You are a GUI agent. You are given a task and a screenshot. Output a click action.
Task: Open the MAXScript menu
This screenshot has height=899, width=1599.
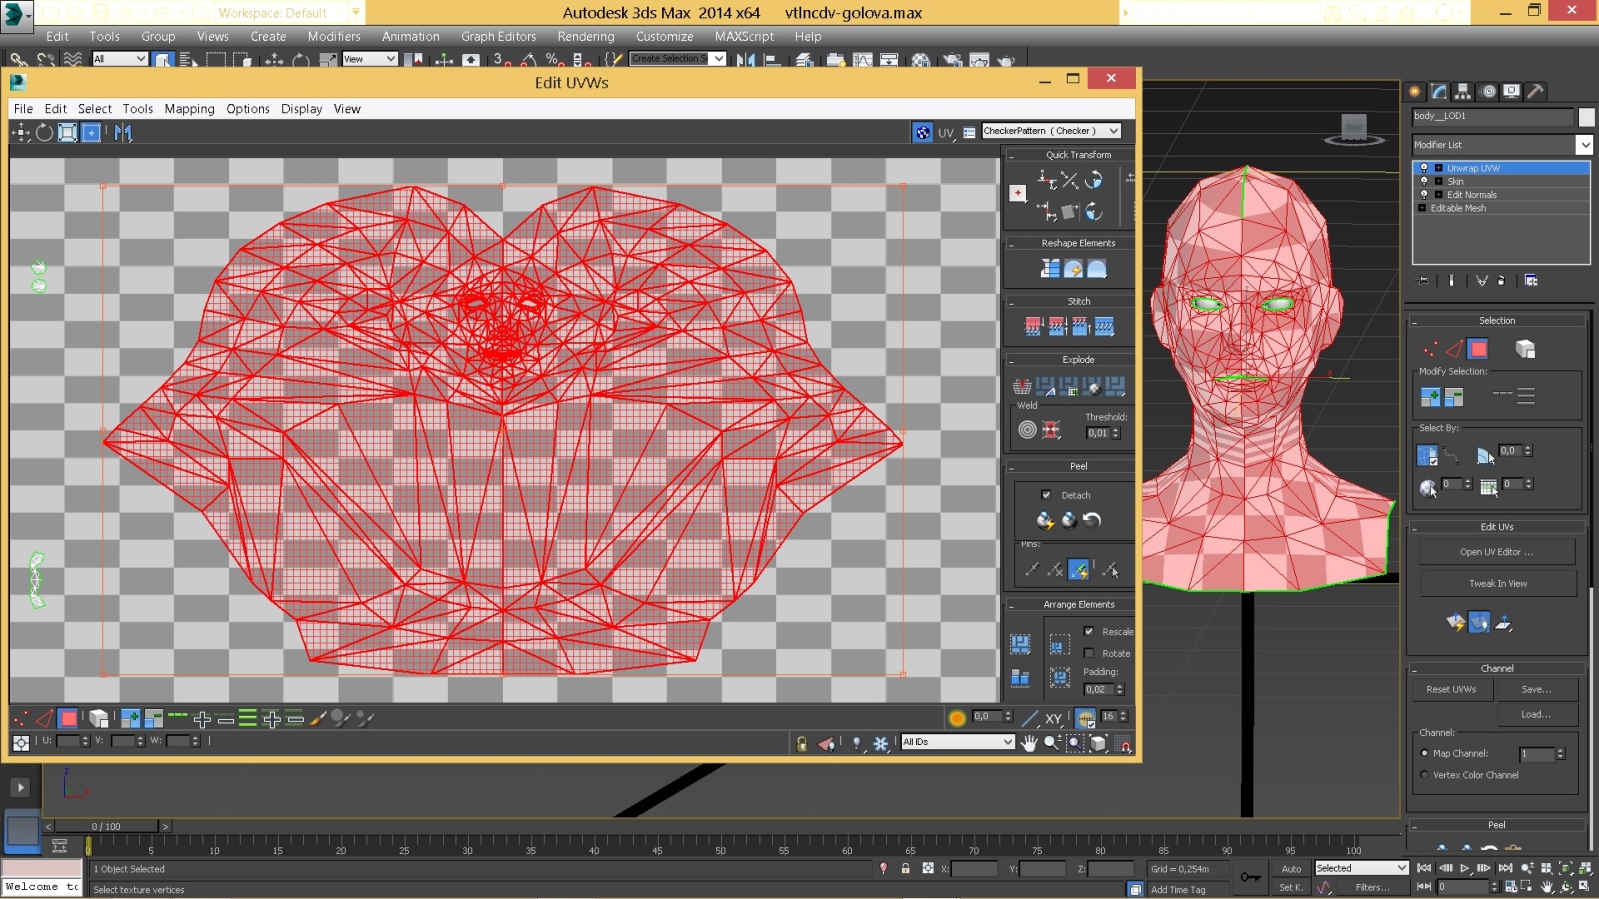click(x=744, y=36)
